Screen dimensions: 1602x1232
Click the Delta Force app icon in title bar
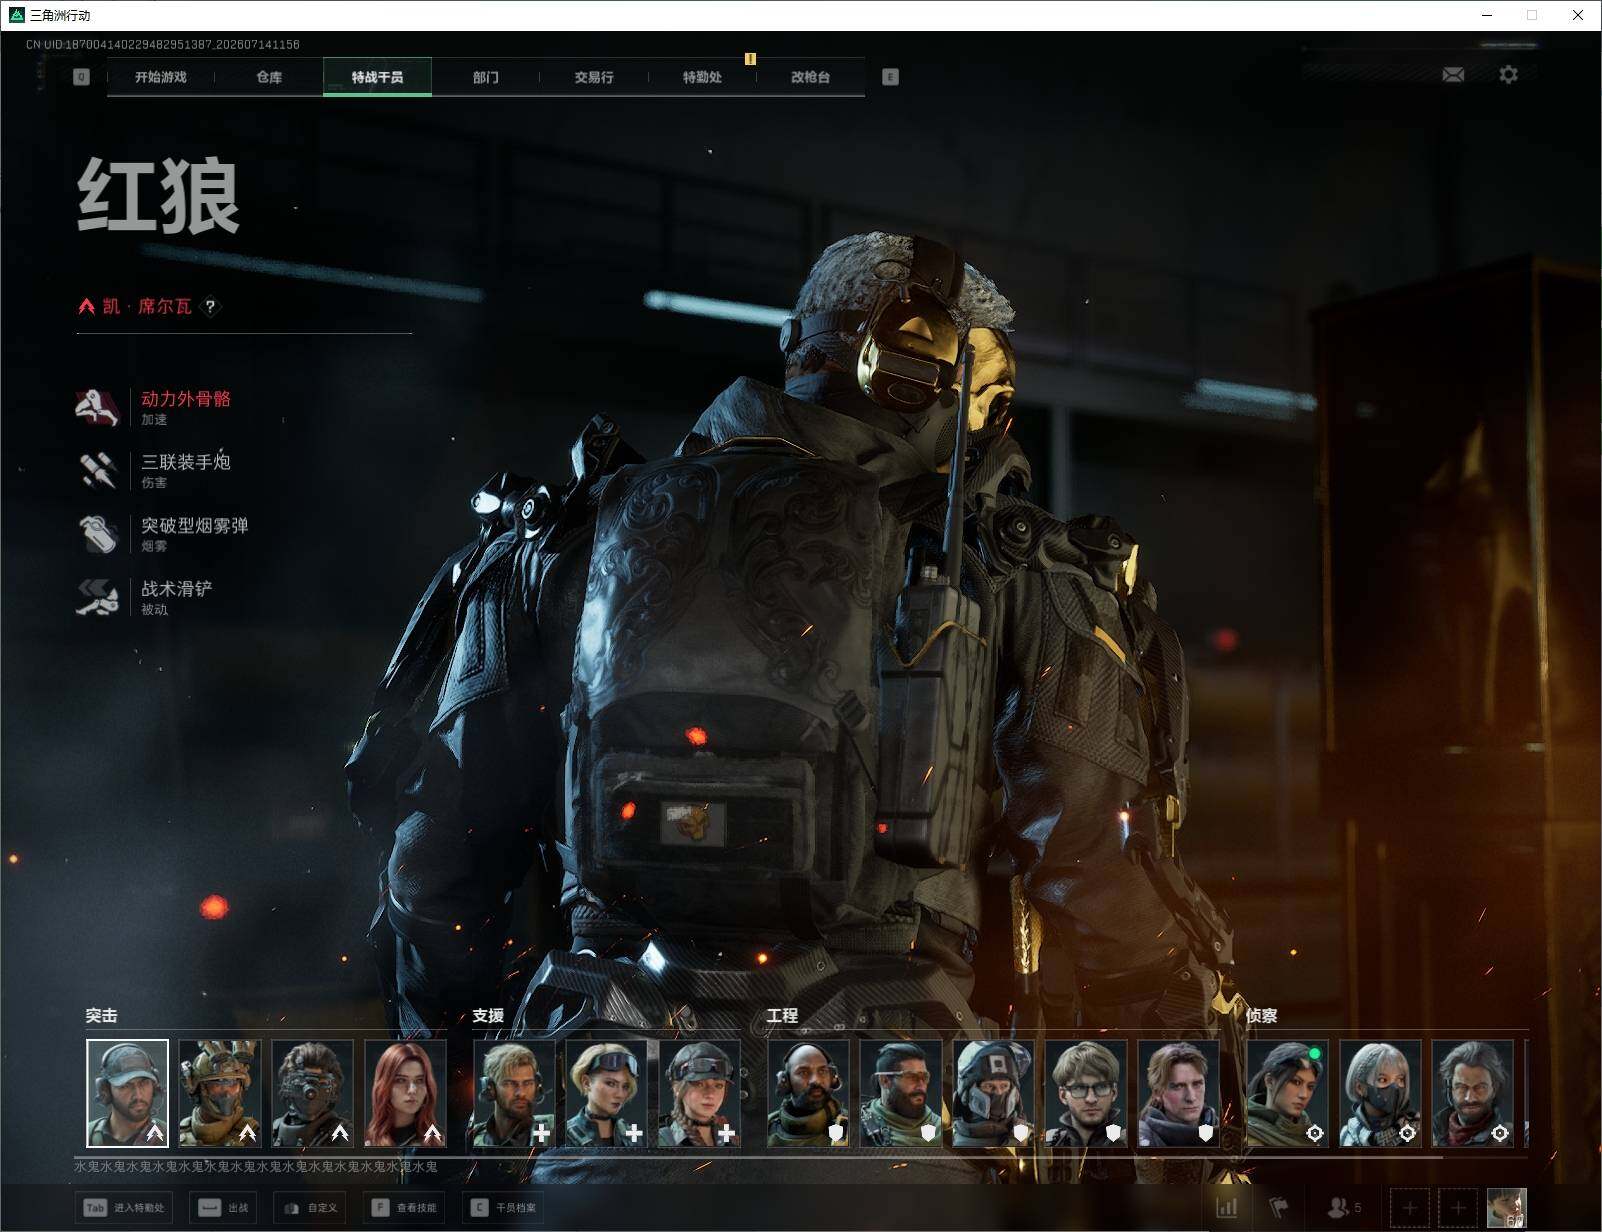pyautogui.click(x=16, y=15)
